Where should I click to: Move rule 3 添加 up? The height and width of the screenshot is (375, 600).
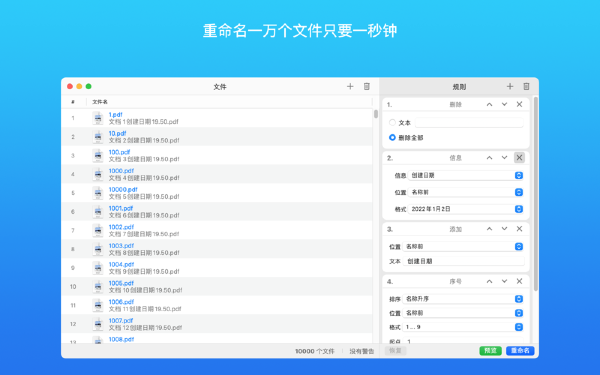(489, 229)
